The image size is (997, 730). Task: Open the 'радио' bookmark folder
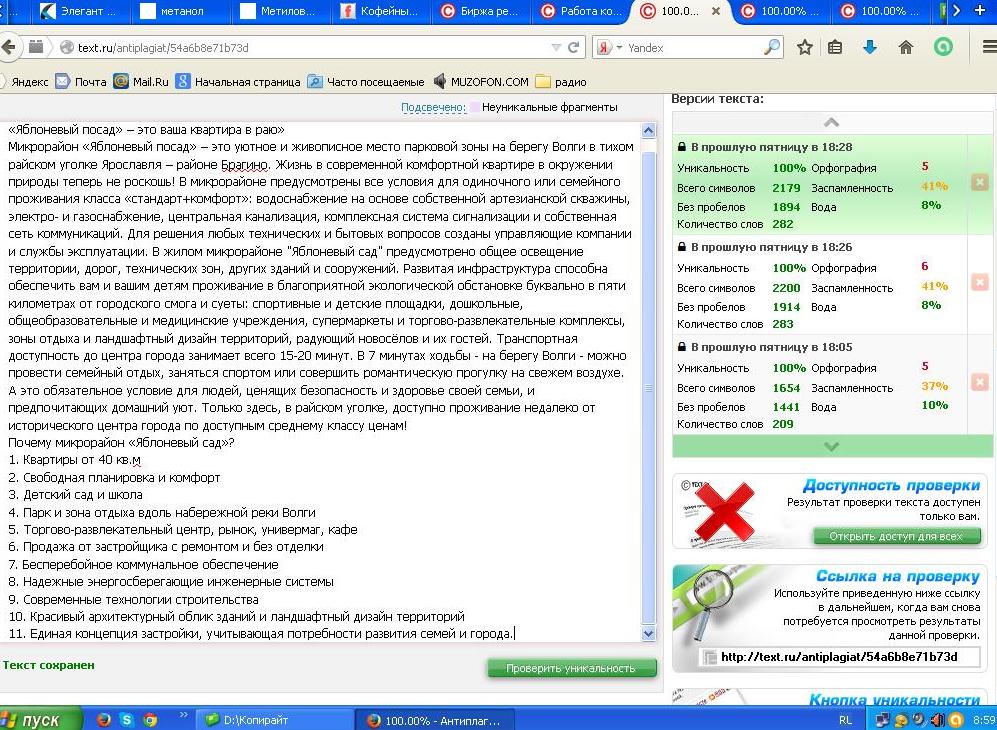[x=561, y=82]
